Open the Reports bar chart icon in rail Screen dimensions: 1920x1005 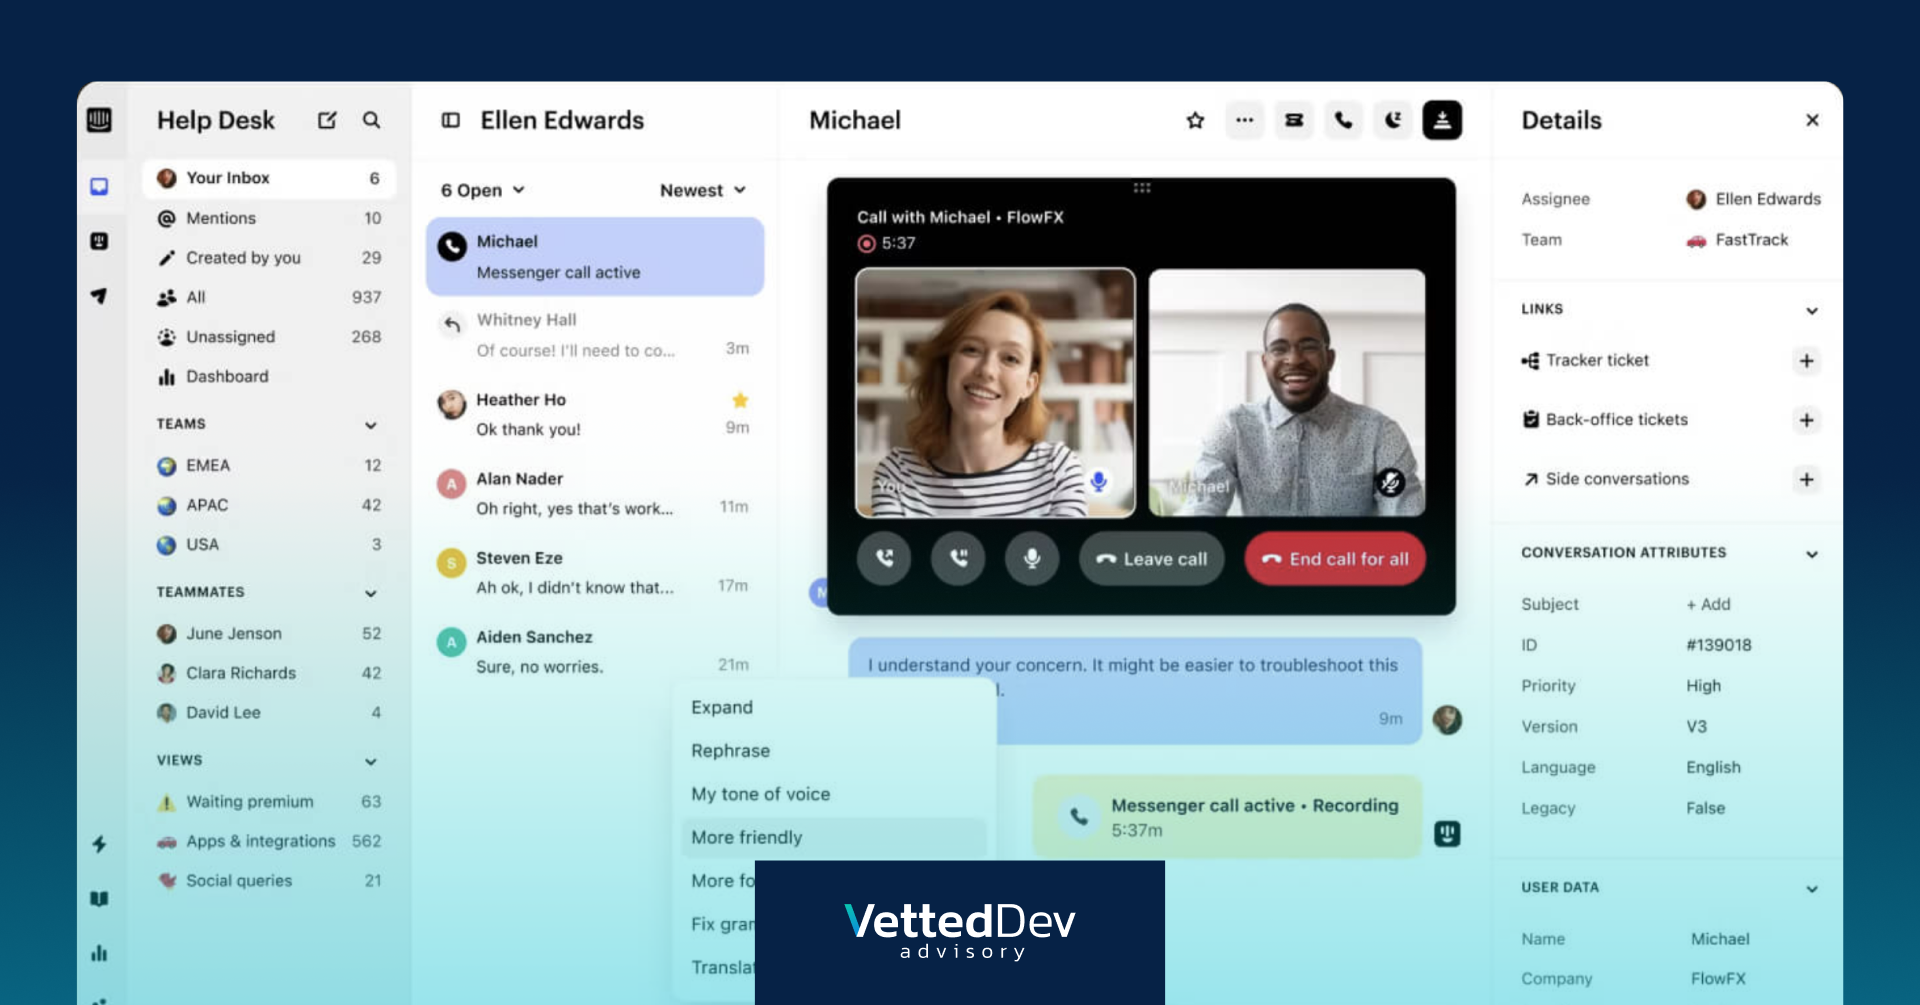pos(99,953)
